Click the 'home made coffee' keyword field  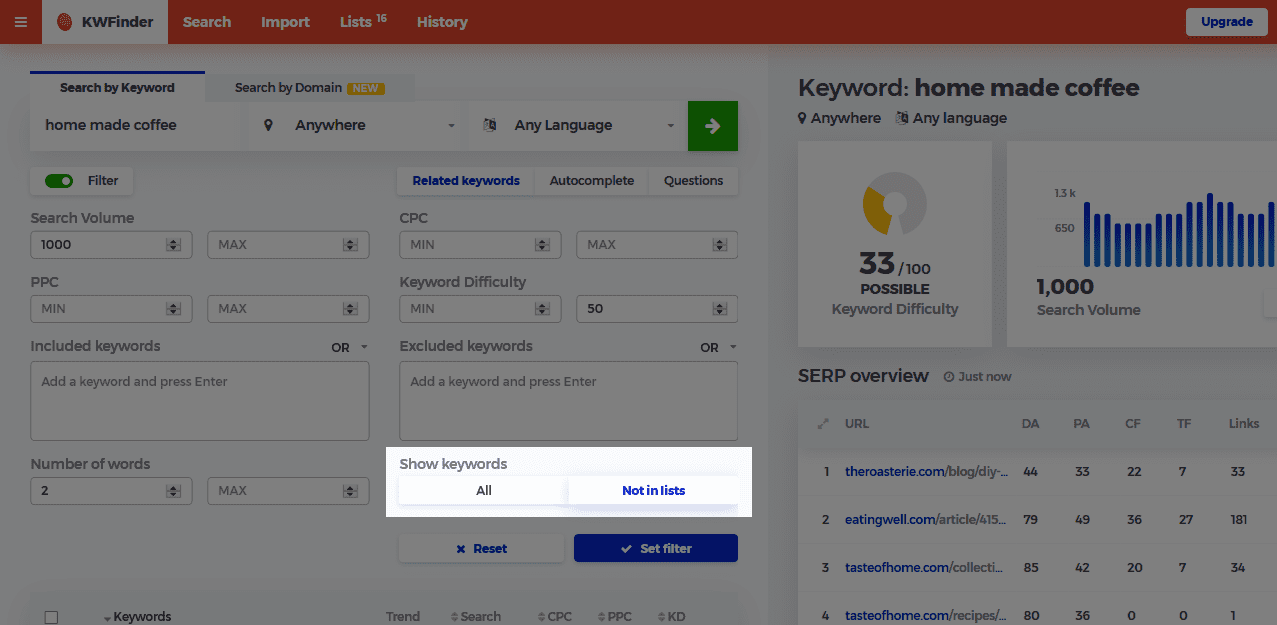click(x=140, y=125)
